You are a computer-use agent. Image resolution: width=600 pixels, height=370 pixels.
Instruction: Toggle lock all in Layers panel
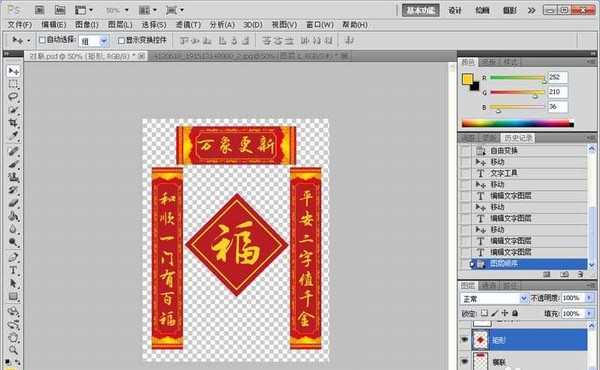515,313
